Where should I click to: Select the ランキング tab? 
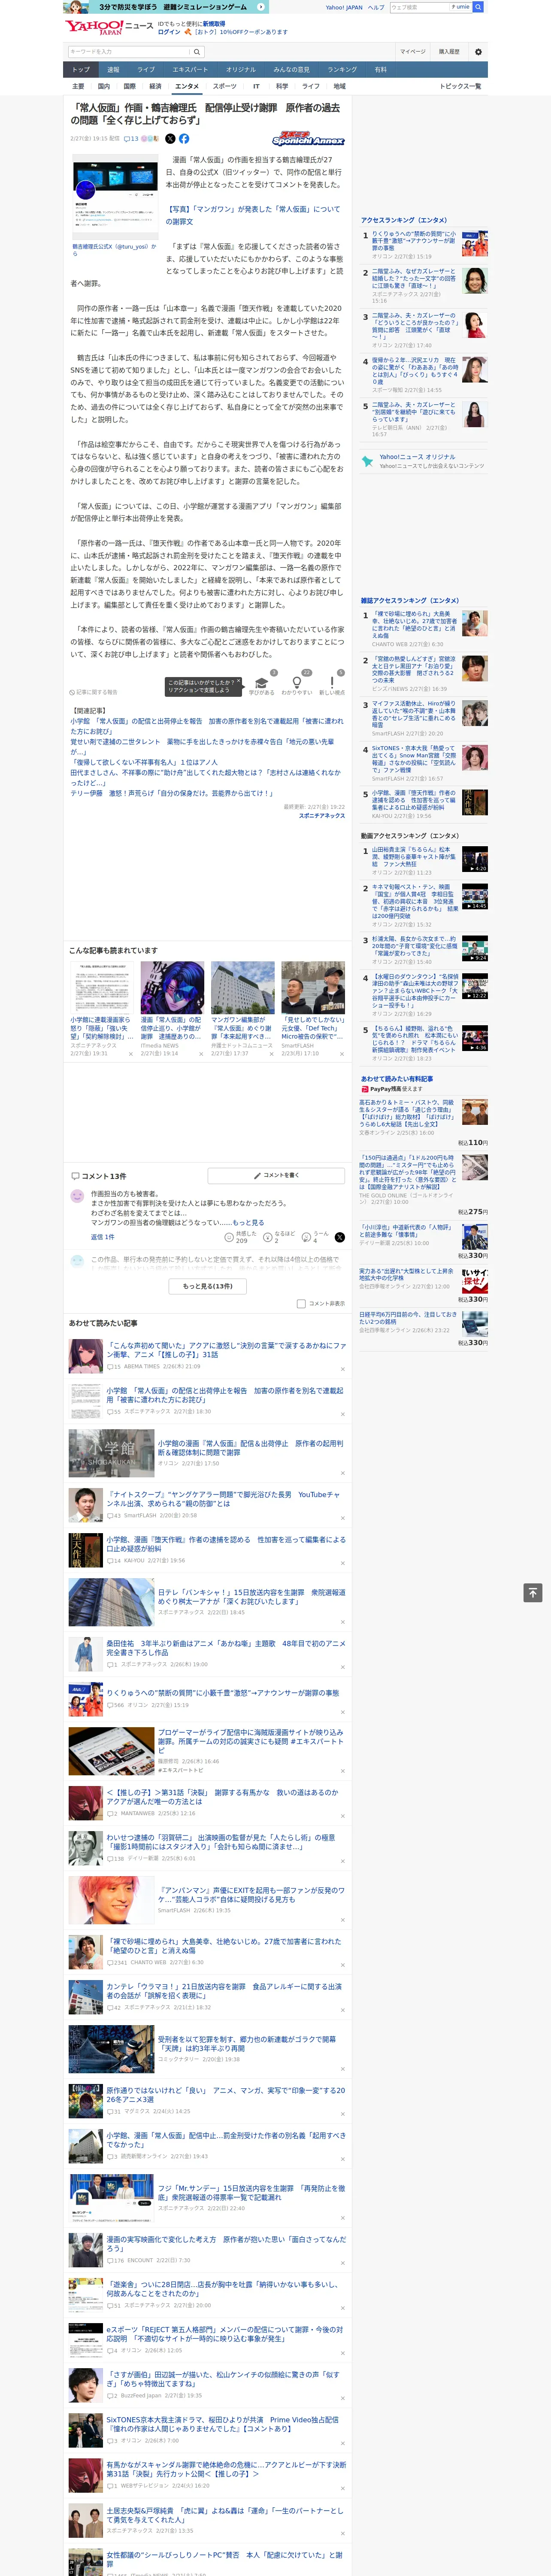342,70
